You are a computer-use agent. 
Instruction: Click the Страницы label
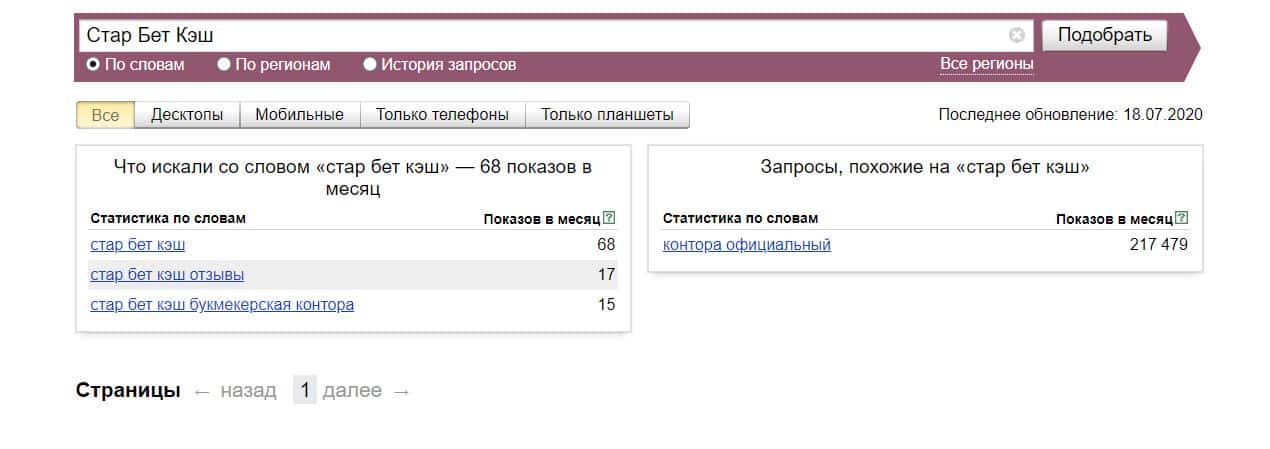pyautogui.click(x=128, y=391)
